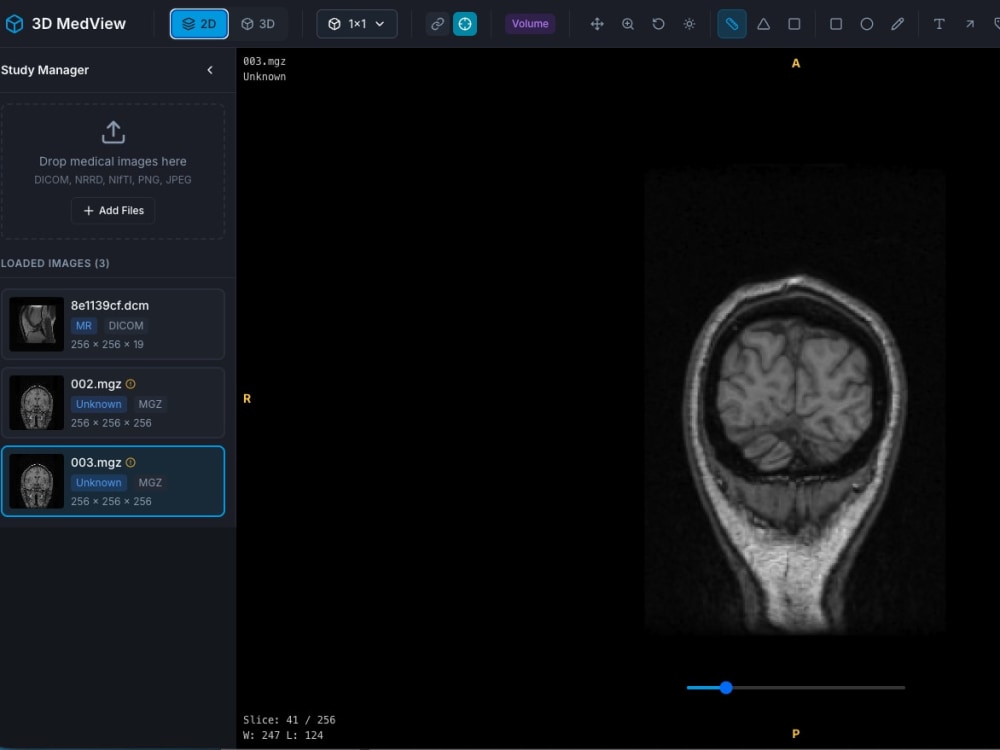Switch to 2D view mode

click(x=199, y=24)
